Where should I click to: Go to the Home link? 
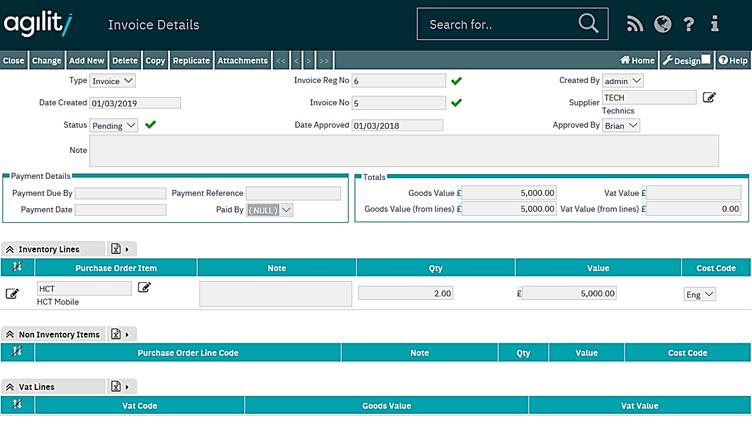[637, 61]
